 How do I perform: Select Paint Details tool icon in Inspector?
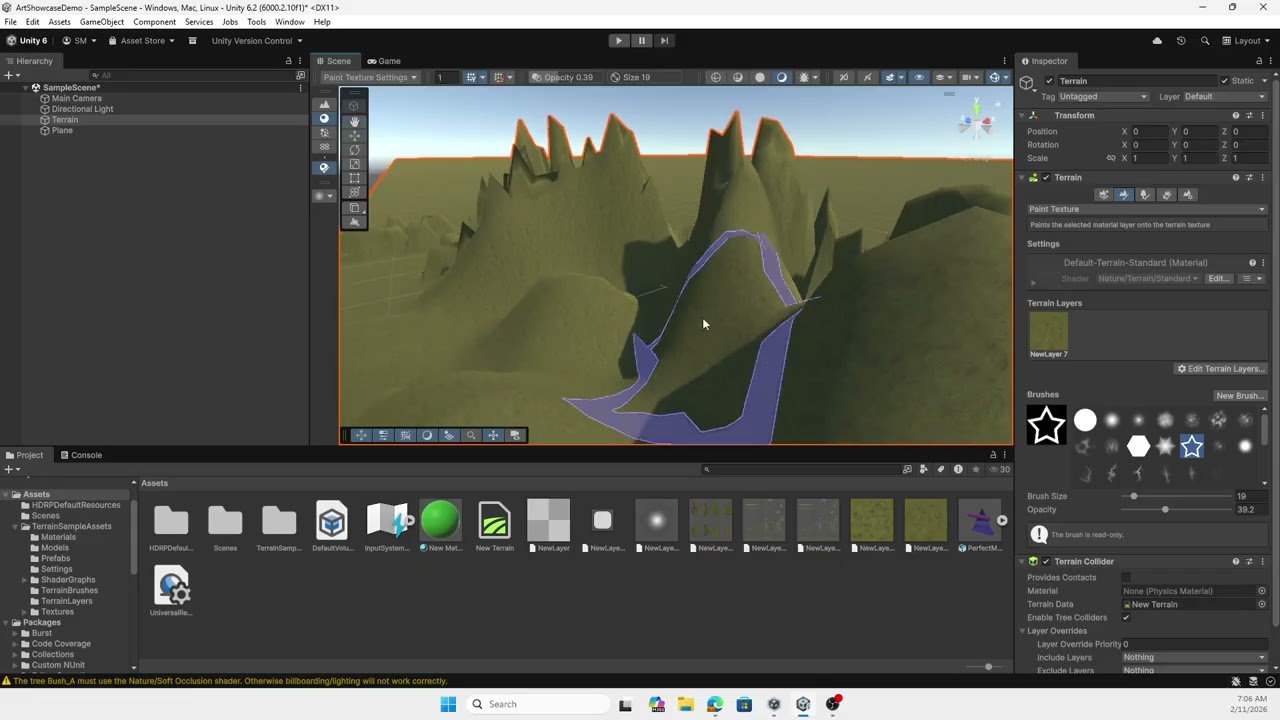[x=1166, y=195]
